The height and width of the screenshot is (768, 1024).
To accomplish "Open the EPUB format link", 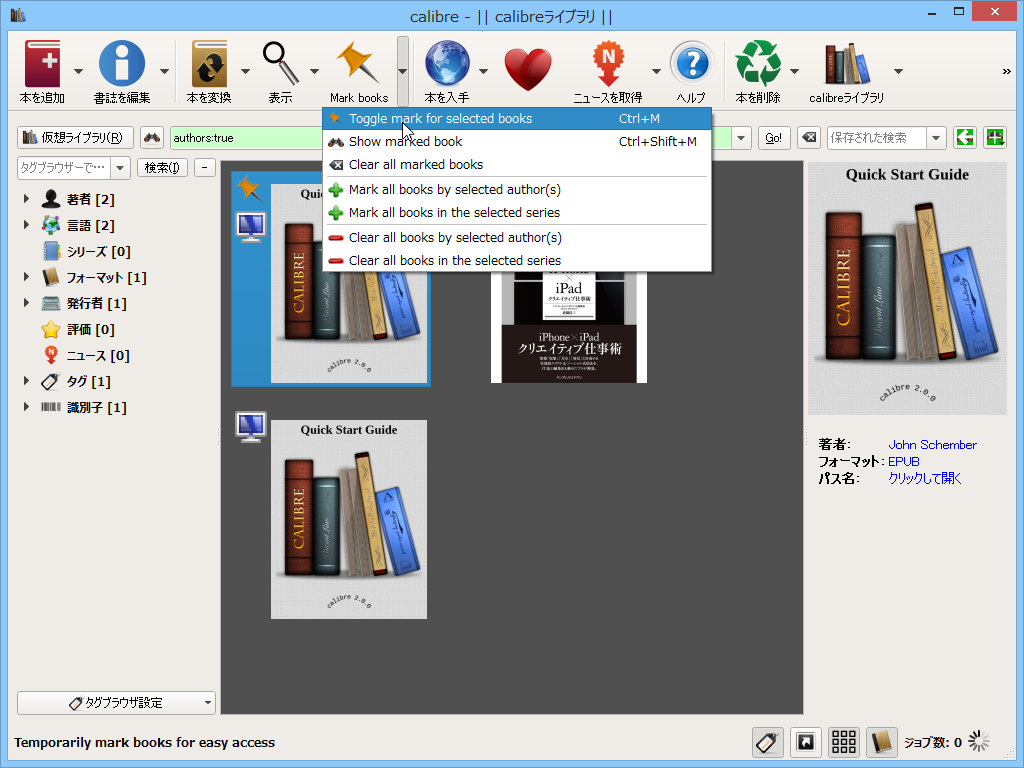I will [904, 462].
